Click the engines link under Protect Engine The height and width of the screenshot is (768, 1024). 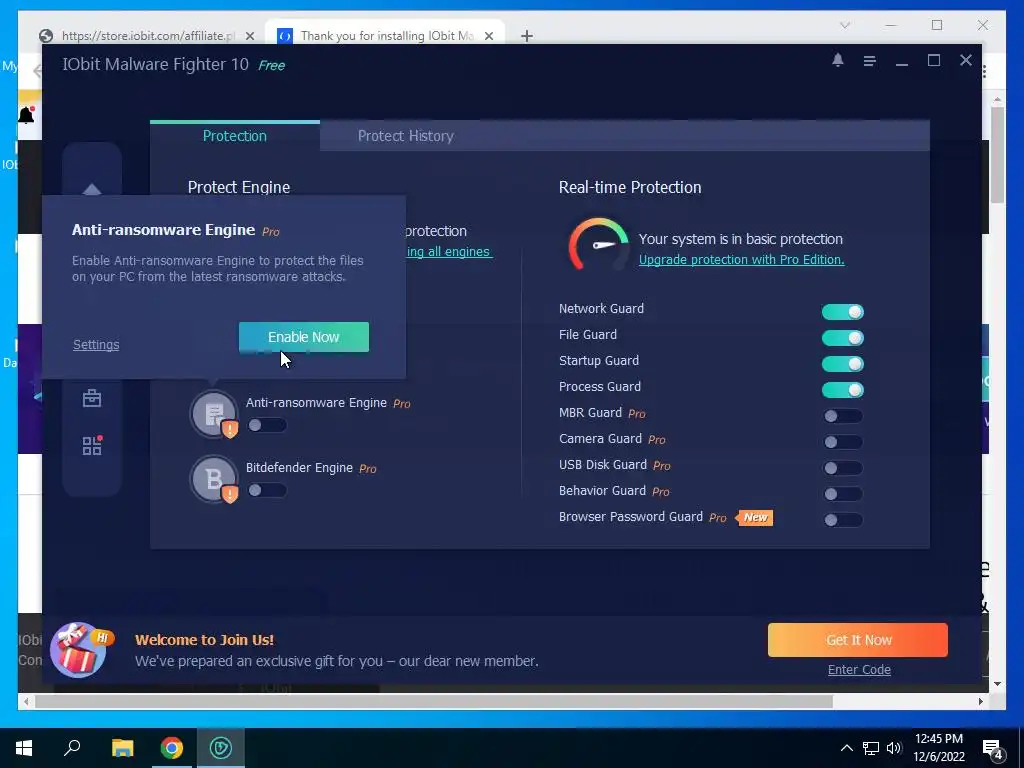(x=448, y=251)
